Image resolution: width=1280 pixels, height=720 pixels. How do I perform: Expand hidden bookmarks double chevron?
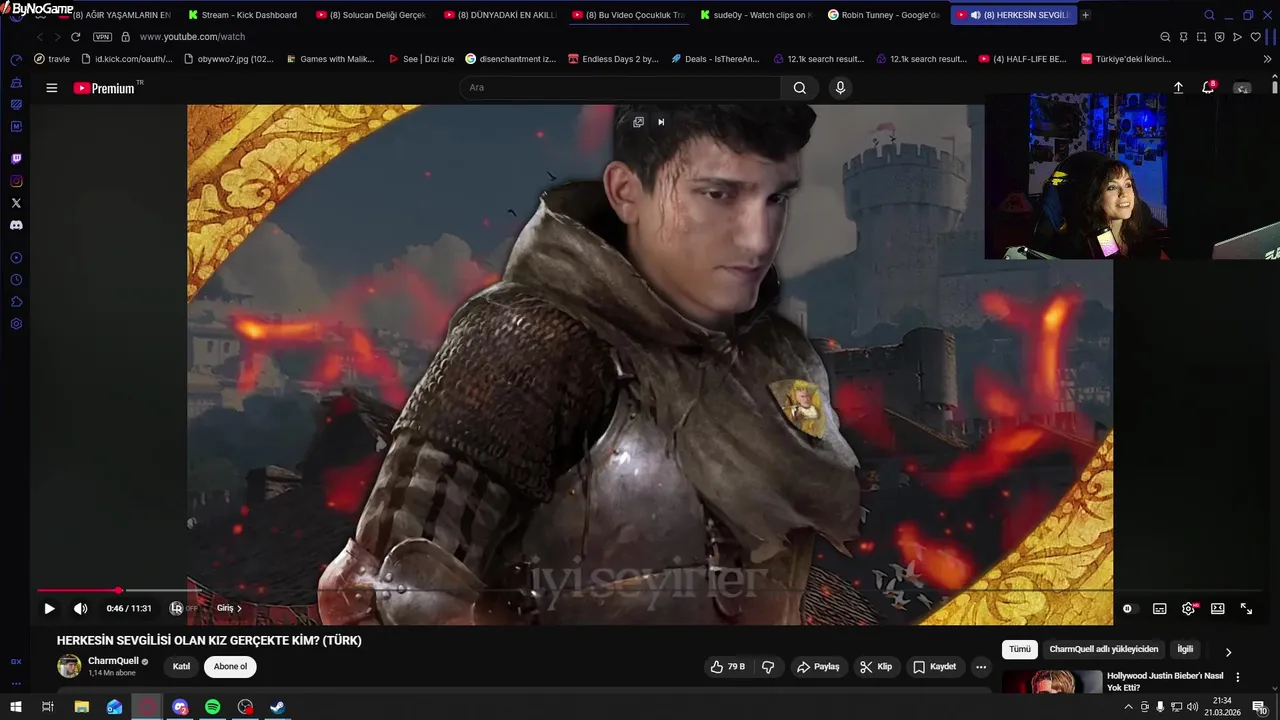(x=1267, y=59)
